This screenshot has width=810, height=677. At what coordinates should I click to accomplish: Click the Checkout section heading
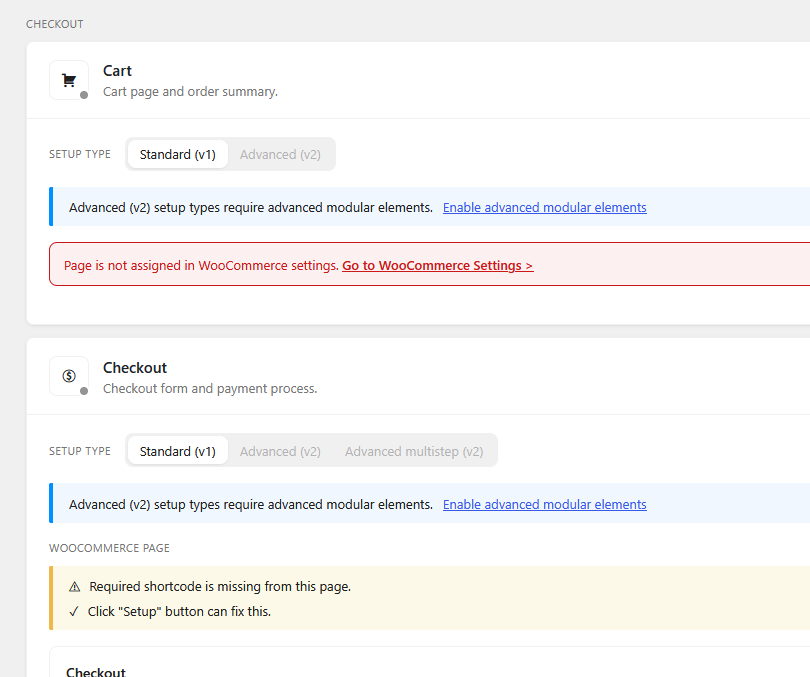click(135, 368)
